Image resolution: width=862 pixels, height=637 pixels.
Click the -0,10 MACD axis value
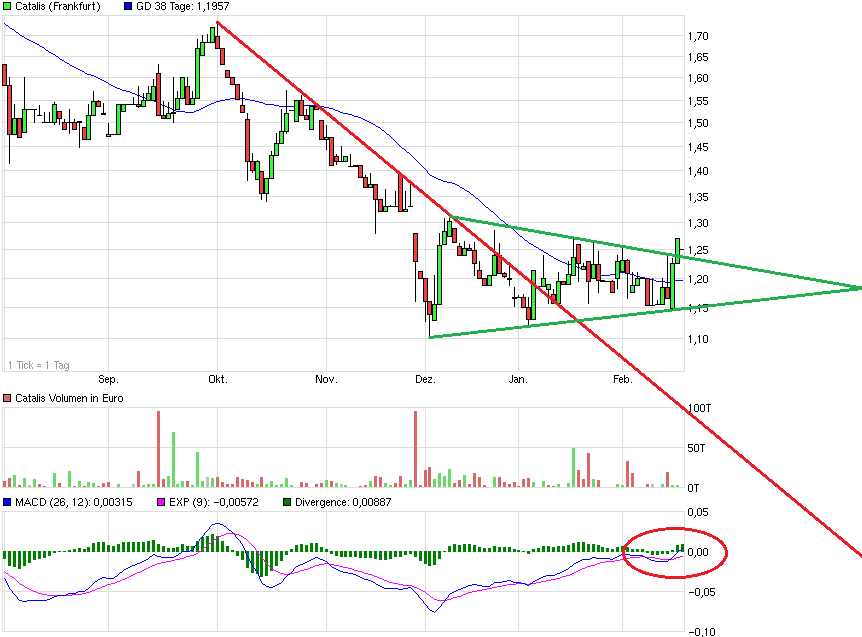tap(700, 632)
